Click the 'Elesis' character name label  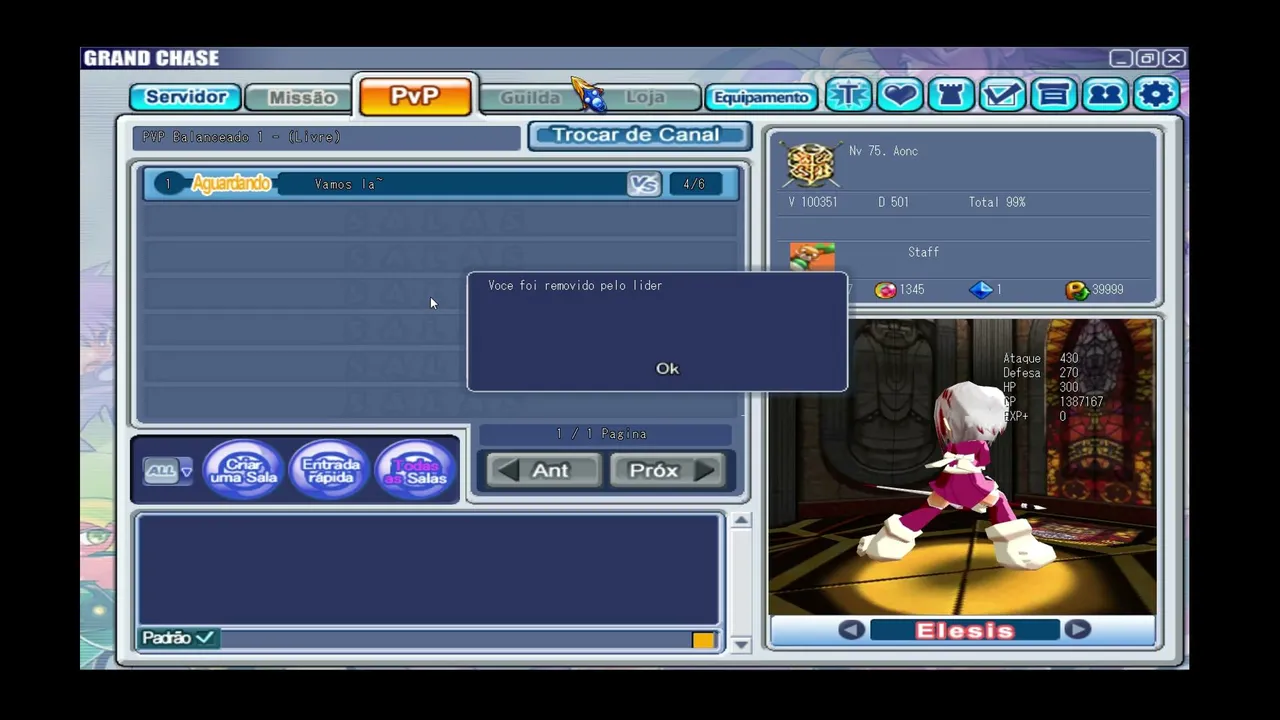[x=965, y=630]
